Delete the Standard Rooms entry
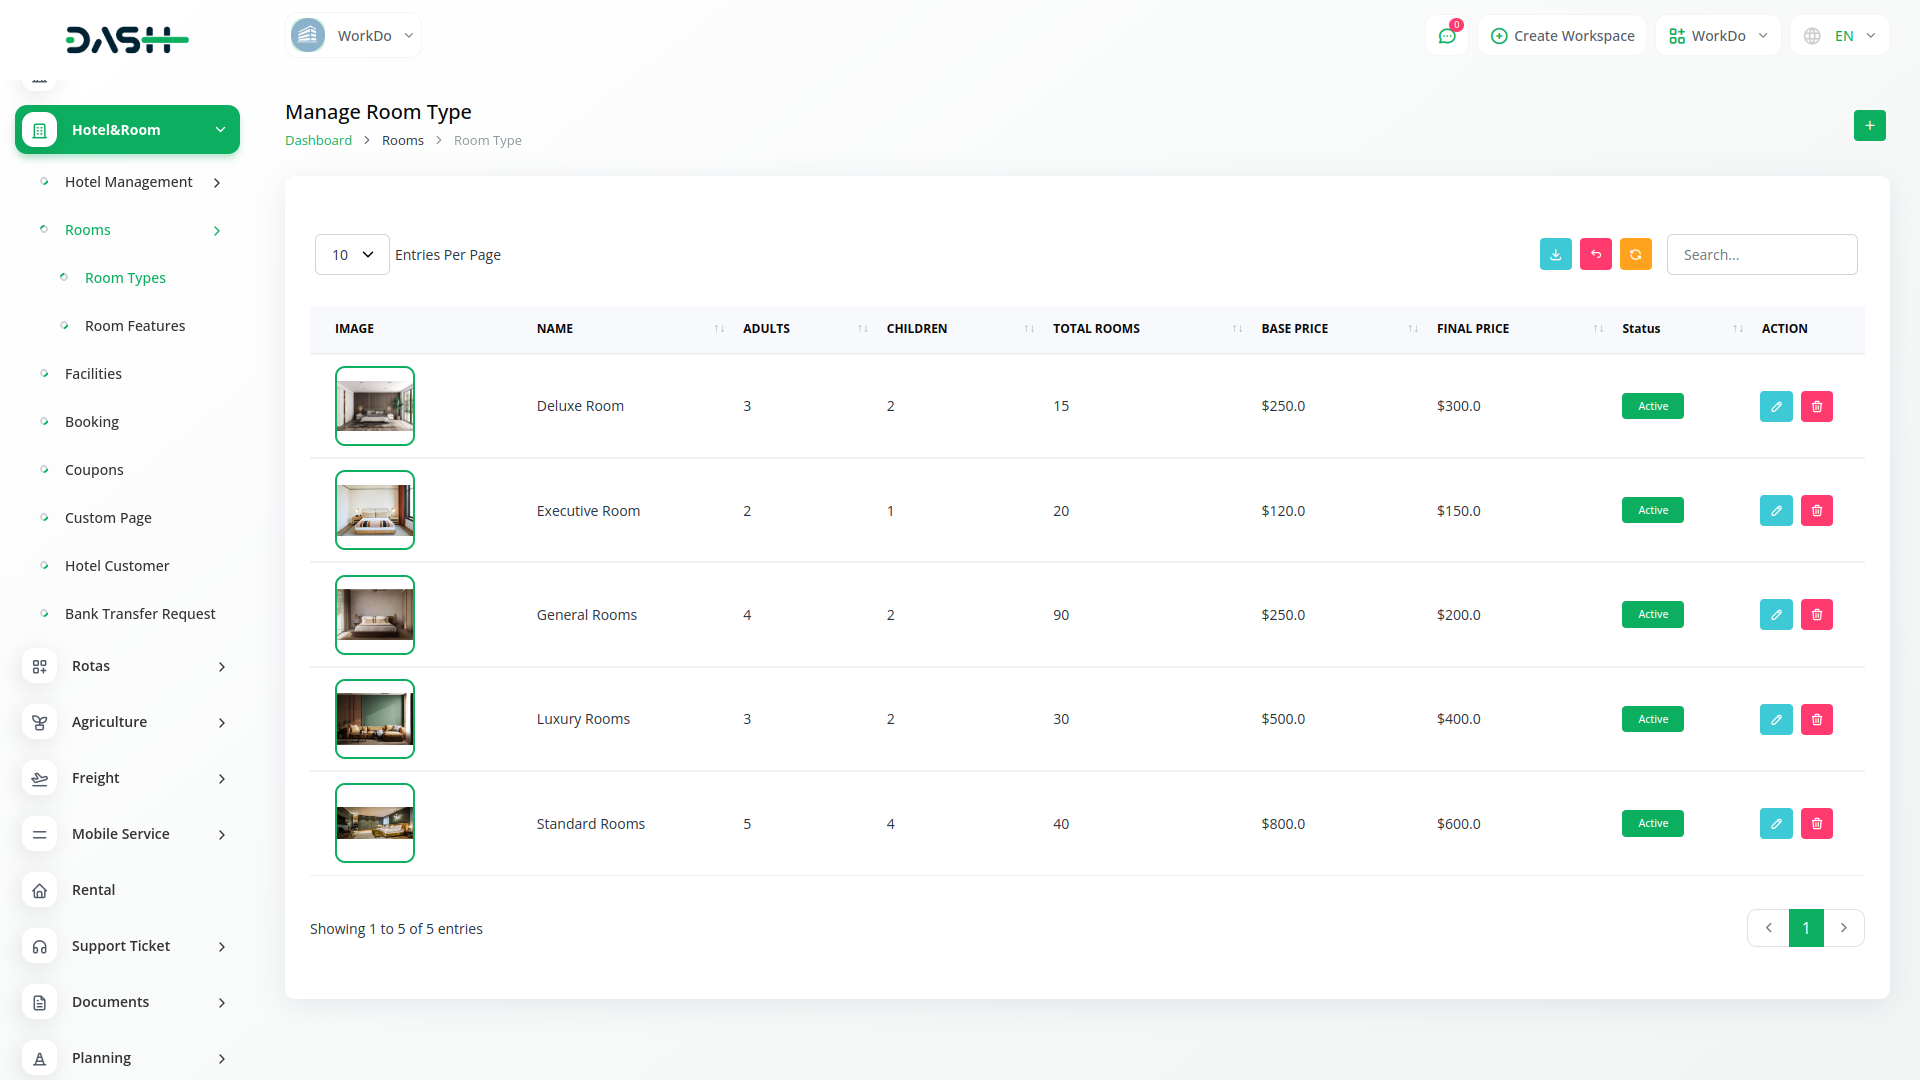The image size is (1920, 1080). pos(1816,824)
